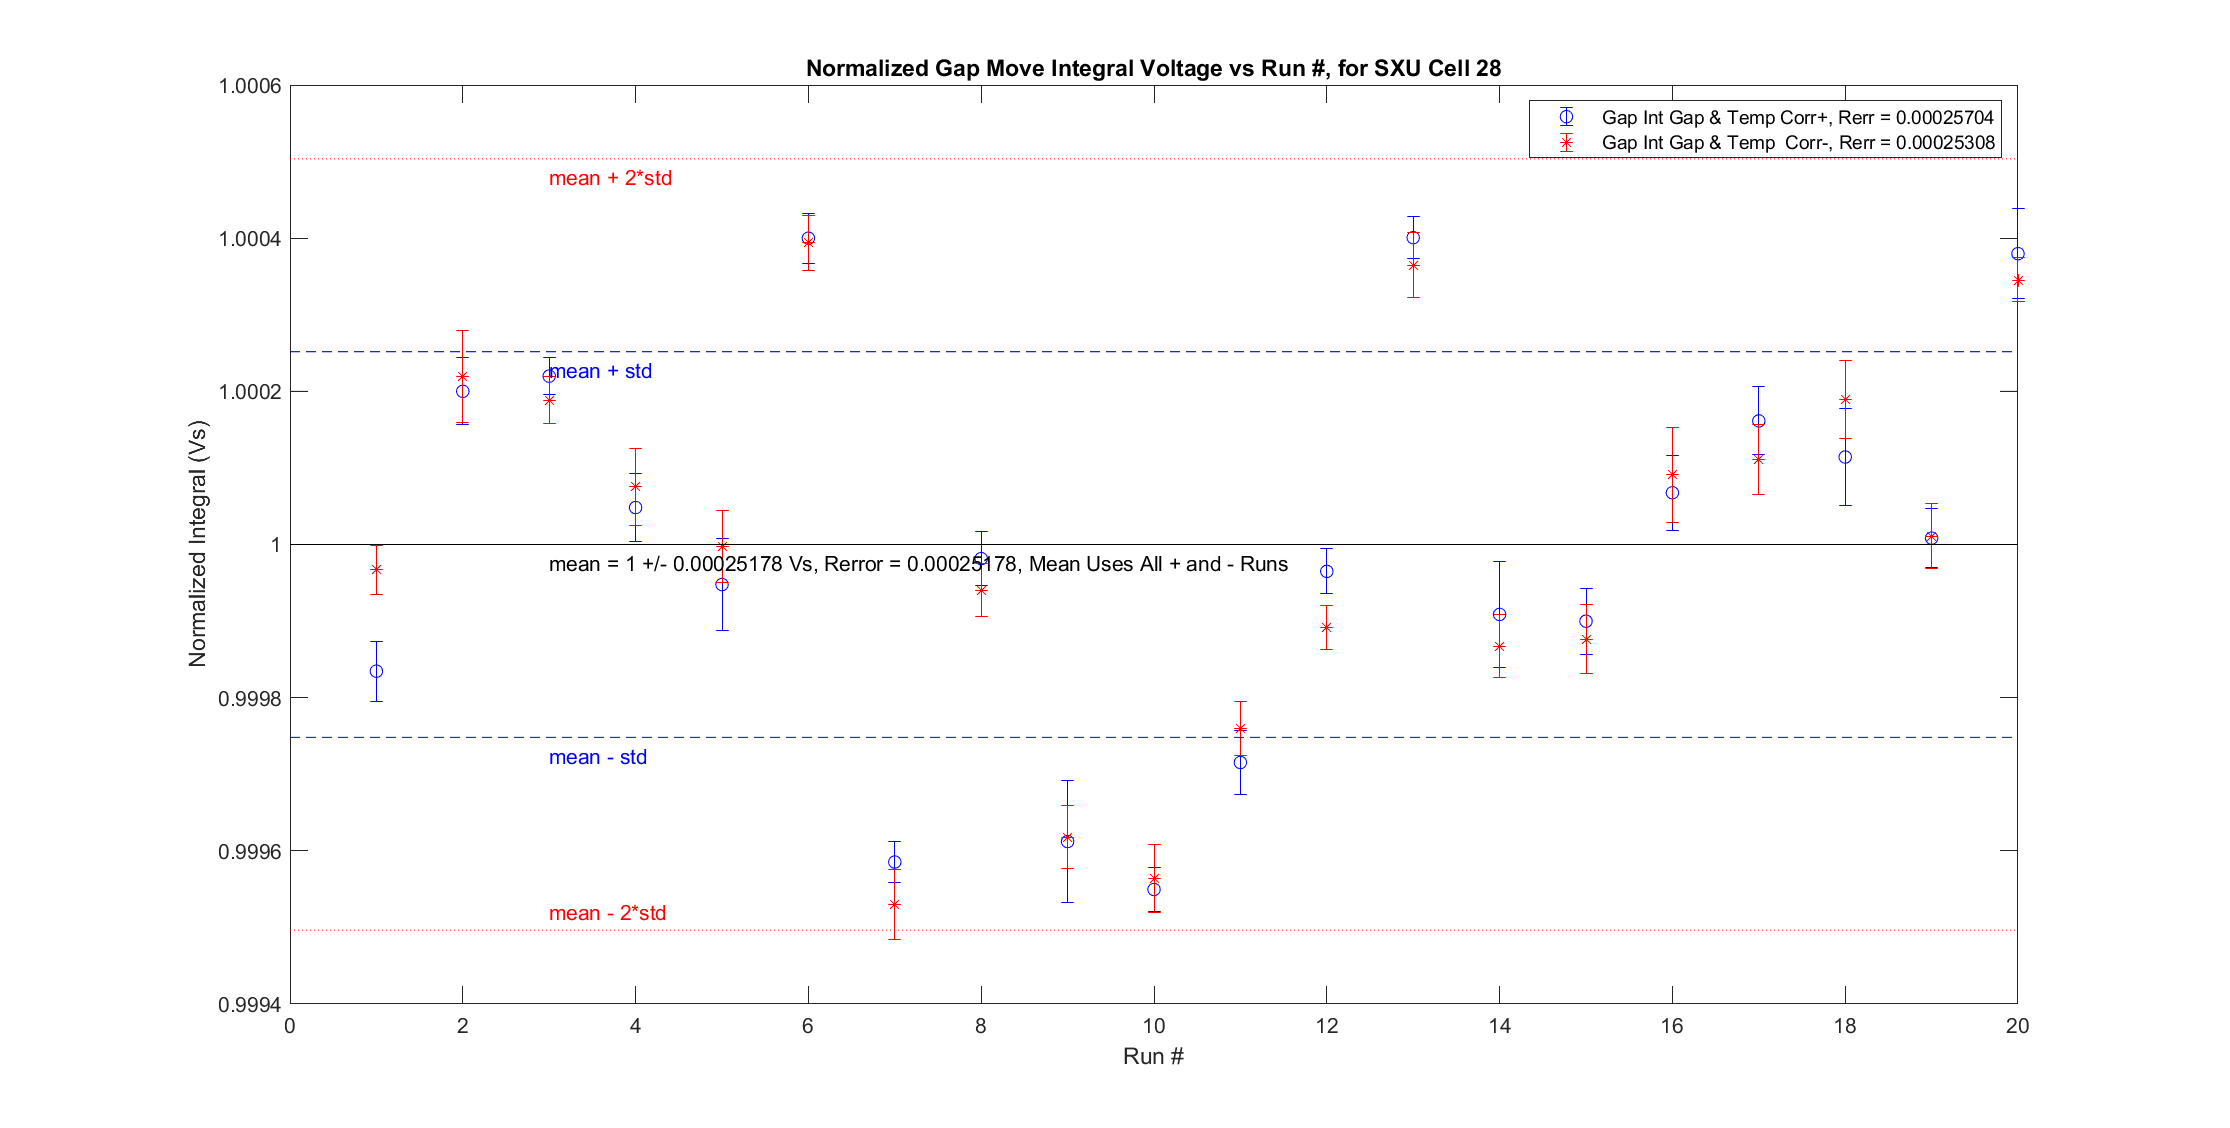Select the plot title text
The image size is (2230, 1128).
click(x=1153, y=68)
